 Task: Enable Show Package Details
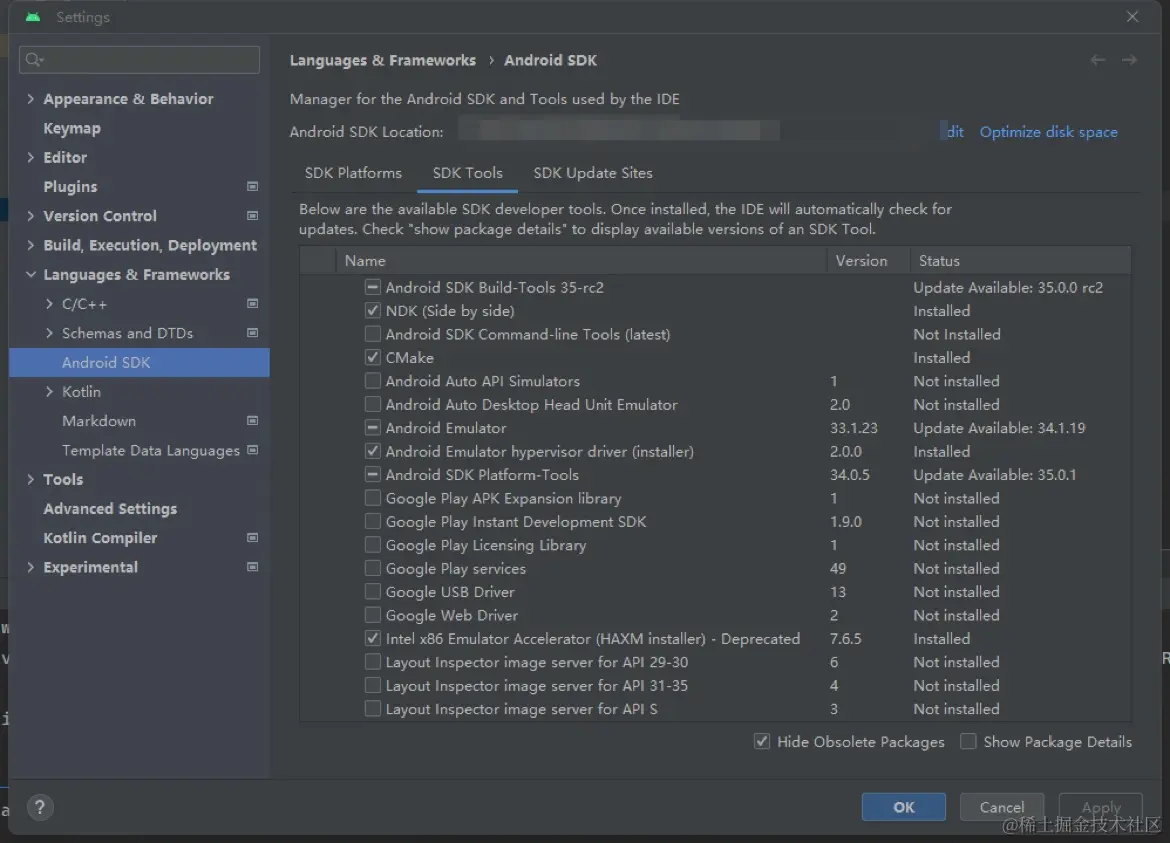(968, 741)
